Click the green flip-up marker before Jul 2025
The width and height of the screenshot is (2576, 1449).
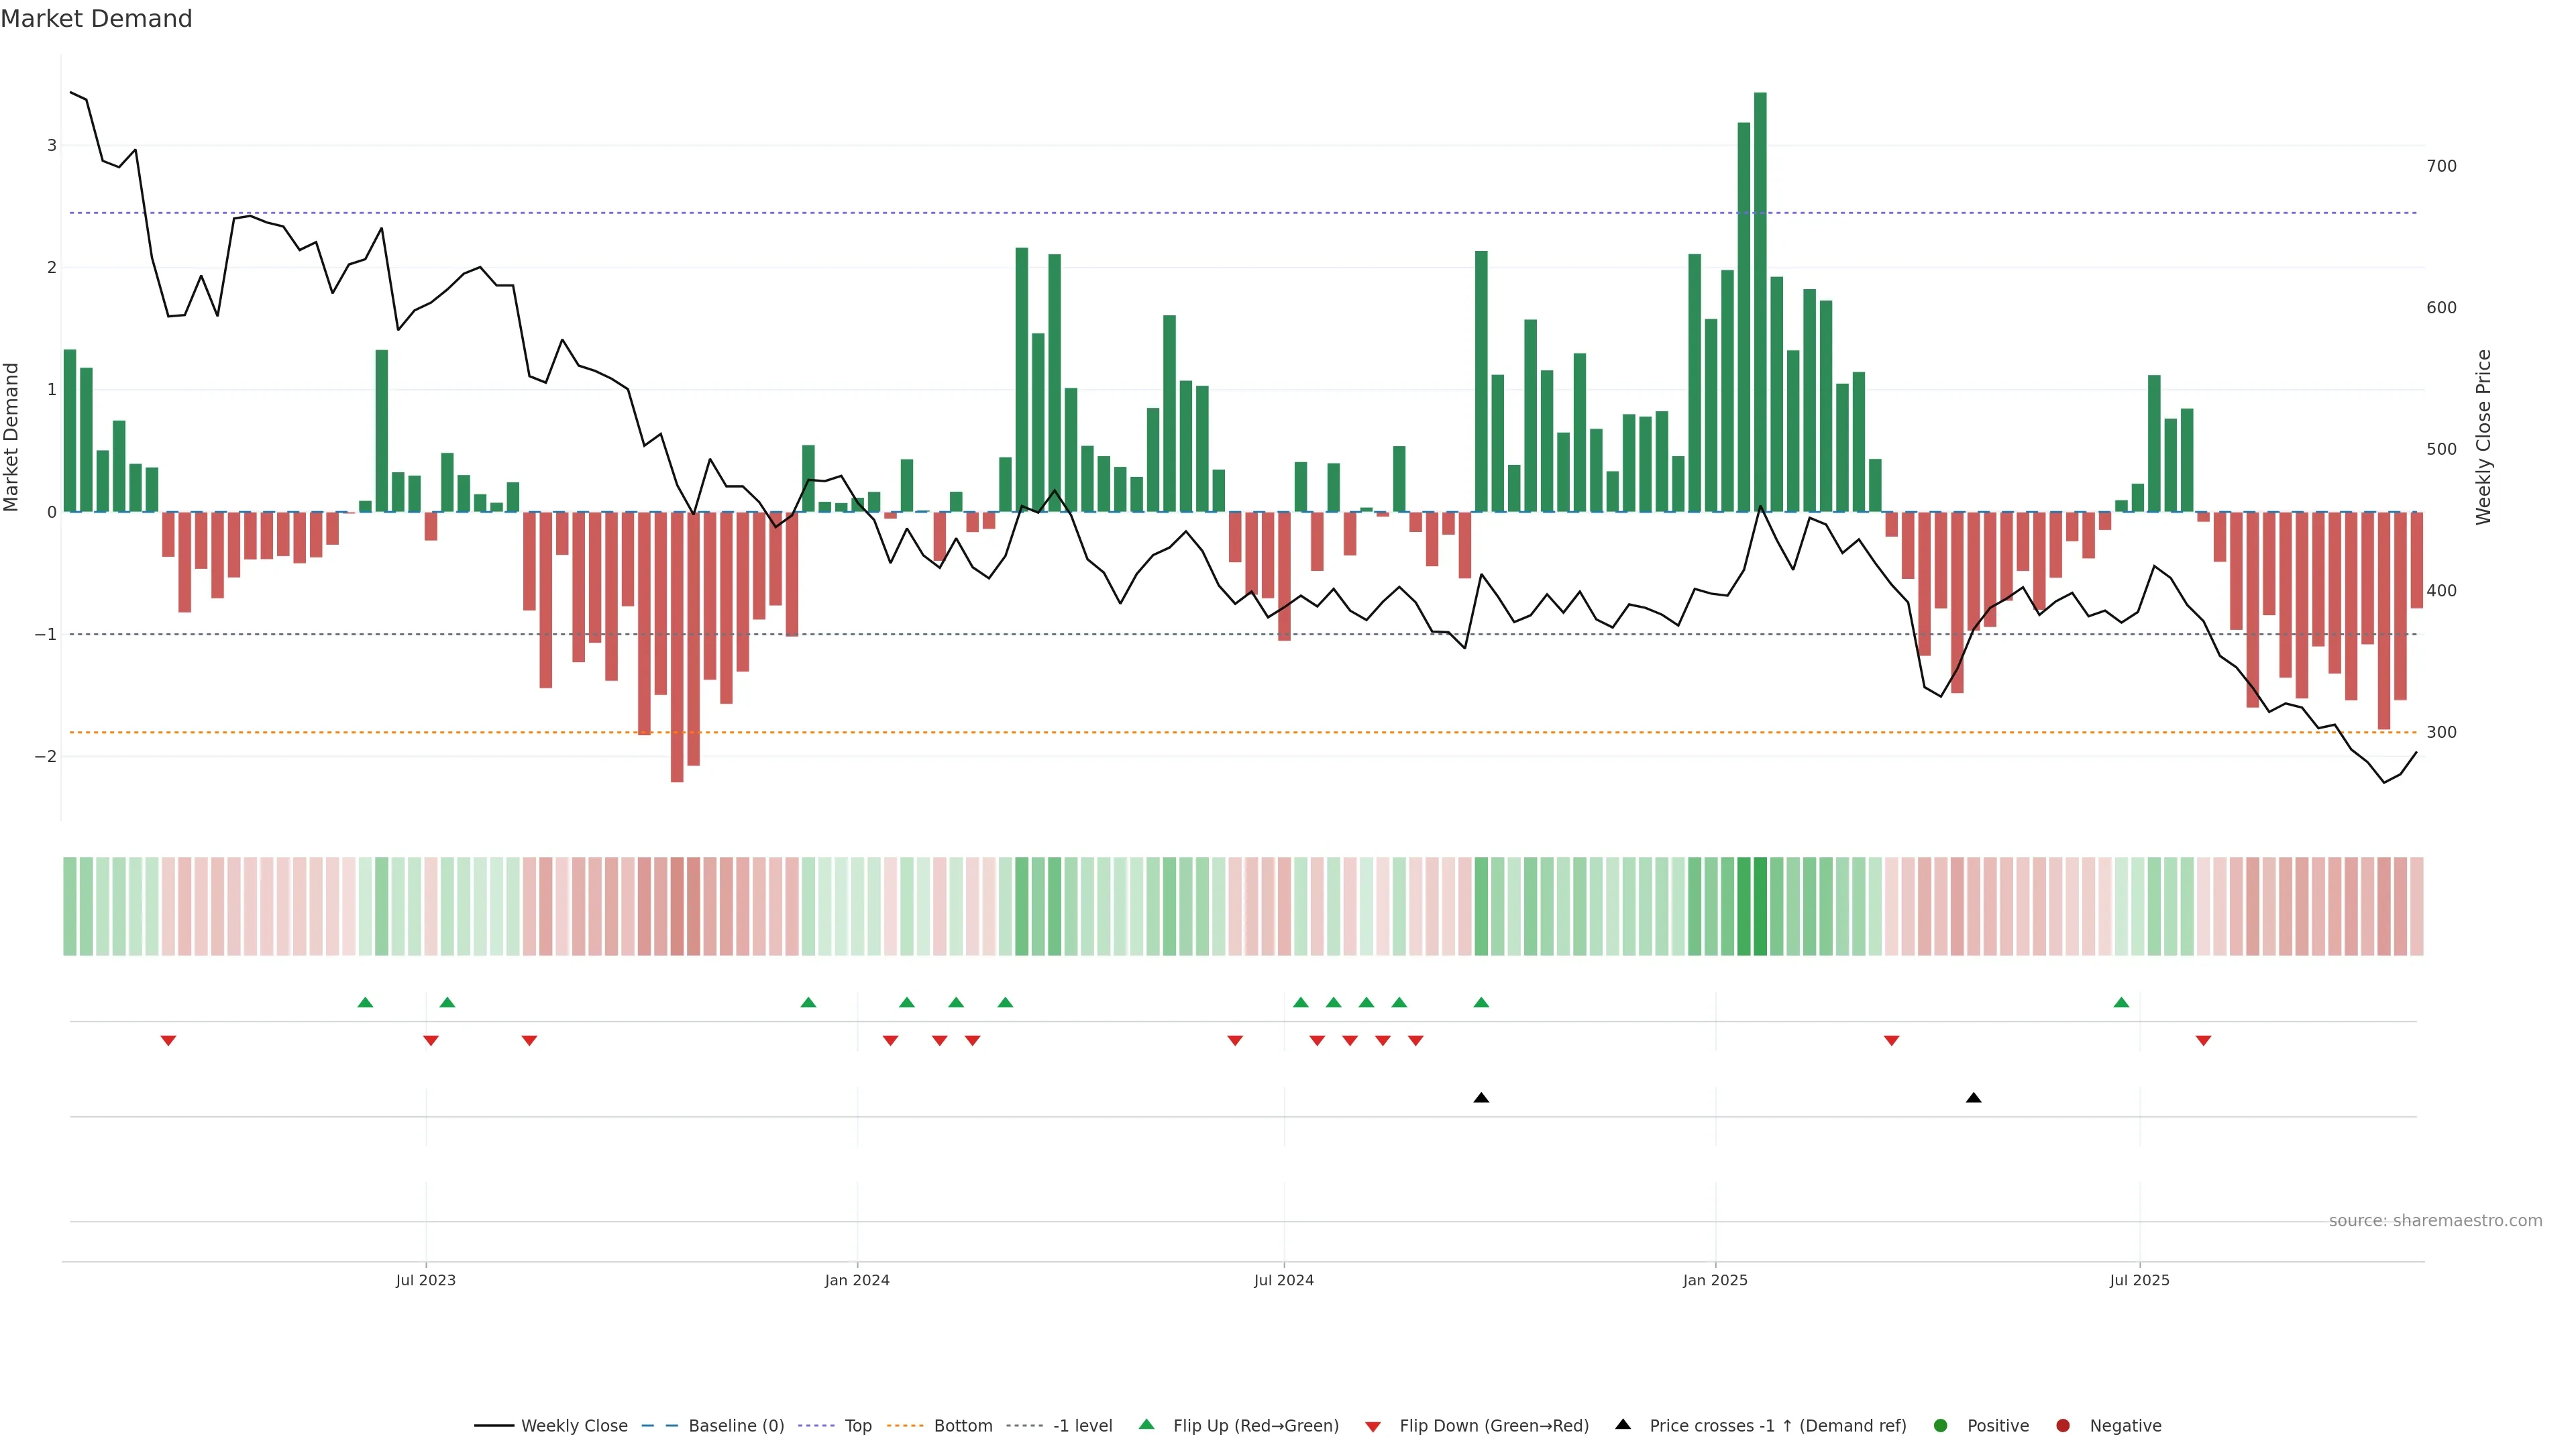2121,1002
